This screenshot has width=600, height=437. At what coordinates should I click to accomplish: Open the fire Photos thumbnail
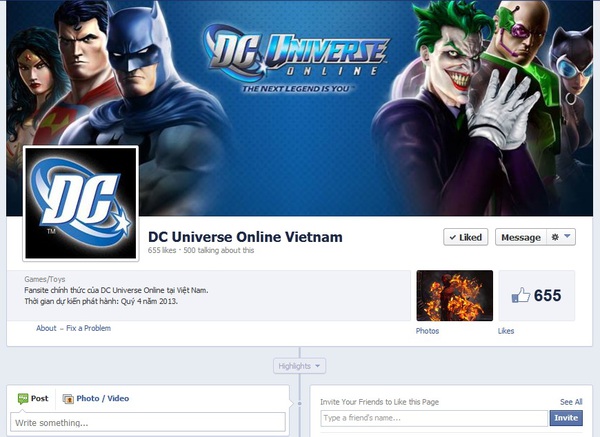(x=455, y=295)
